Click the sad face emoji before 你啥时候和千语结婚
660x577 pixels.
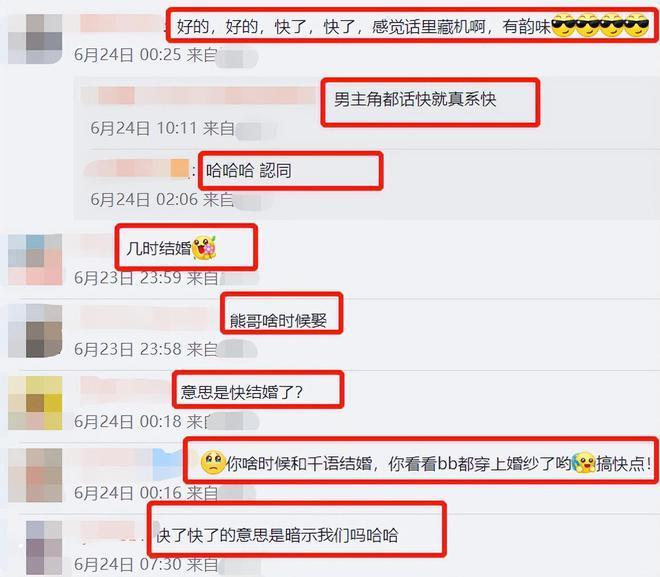pos(213,463)
